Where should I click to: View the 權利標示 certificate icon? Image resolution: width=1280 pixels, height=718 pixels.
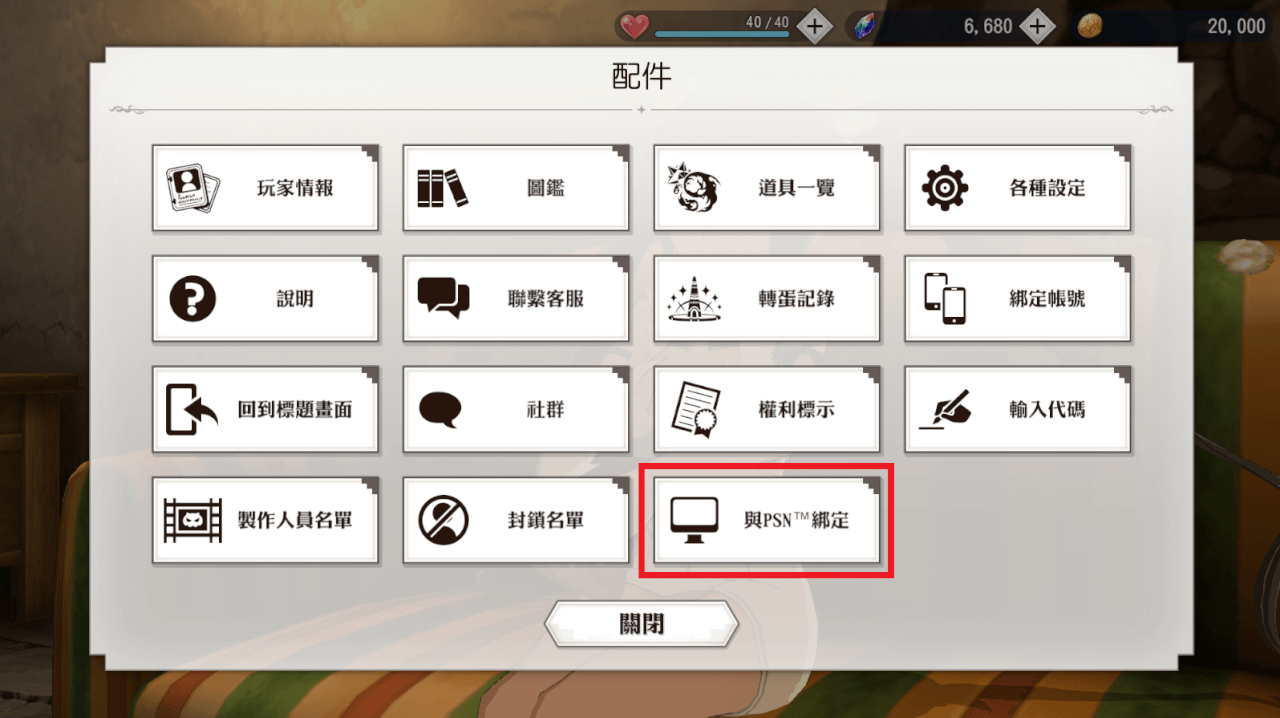pyautogui.click(x=695, y=409)
